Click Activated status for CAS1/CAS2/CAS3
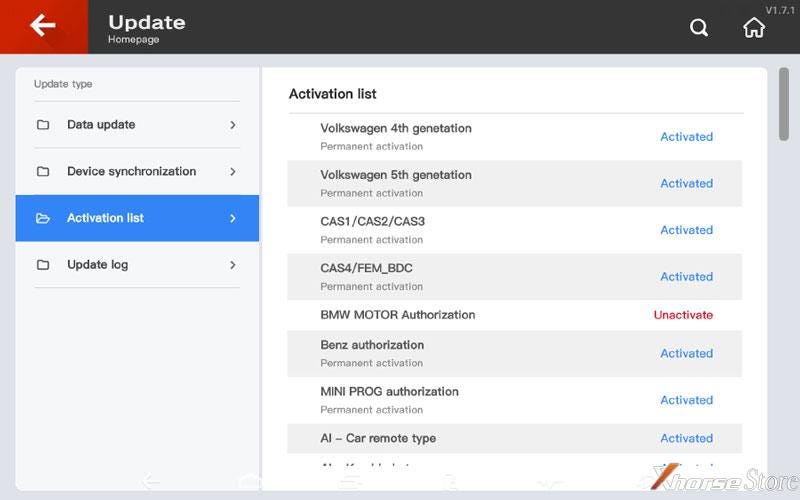This screenshot has width=800, height=500. [x=686, y=230]
